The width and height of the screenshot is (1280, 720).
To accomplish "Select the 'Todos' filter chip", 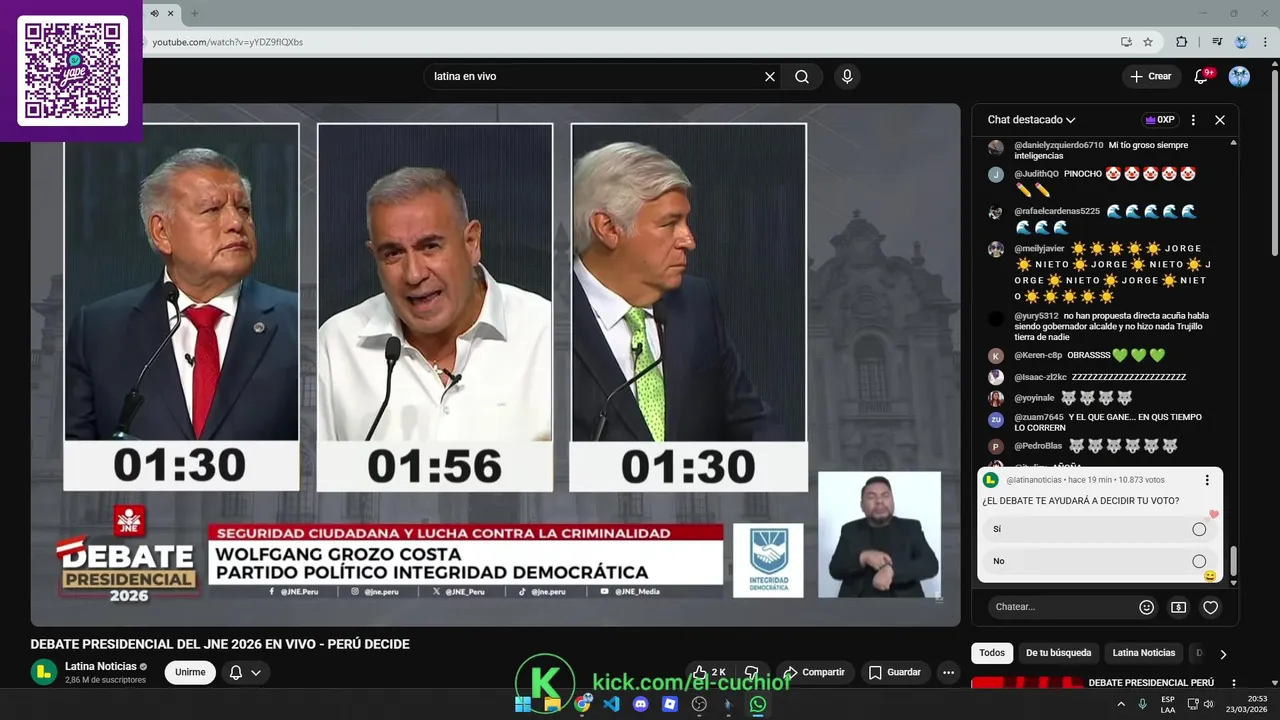I will pos(992,653).
